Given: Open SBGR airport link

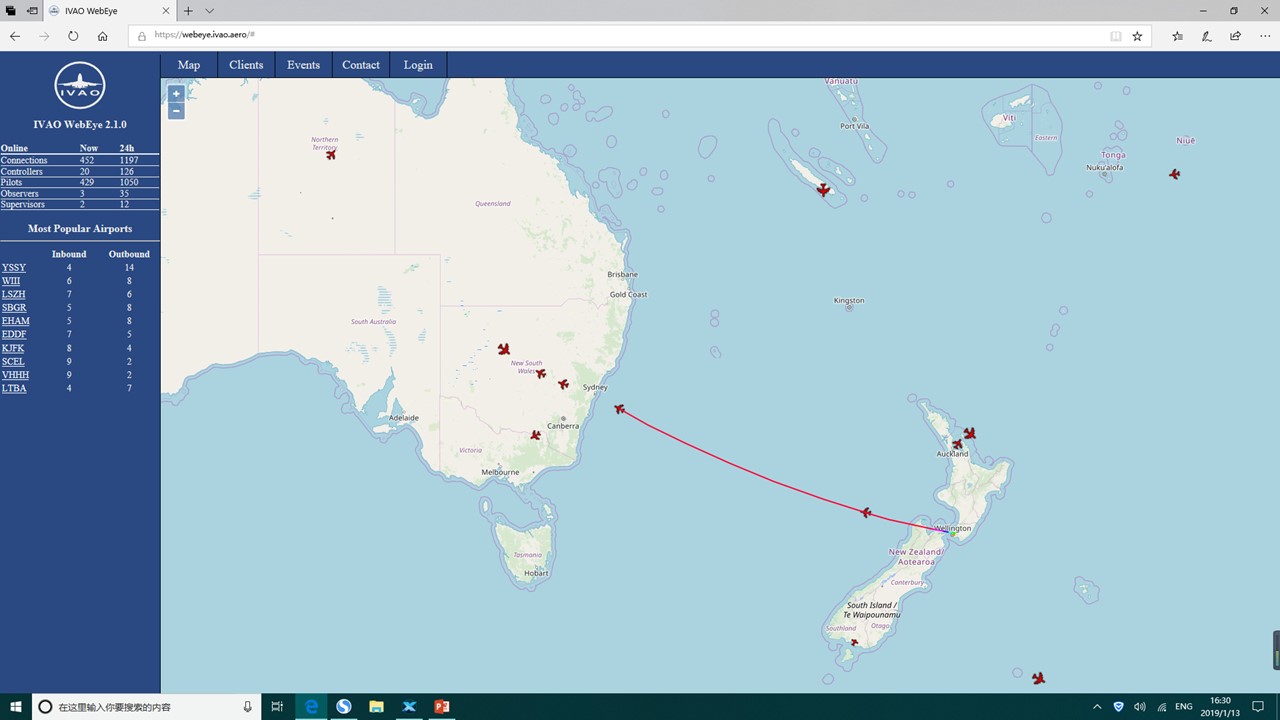Looking at the screenshot, I should pyautogui.click(x=14, y=308).
